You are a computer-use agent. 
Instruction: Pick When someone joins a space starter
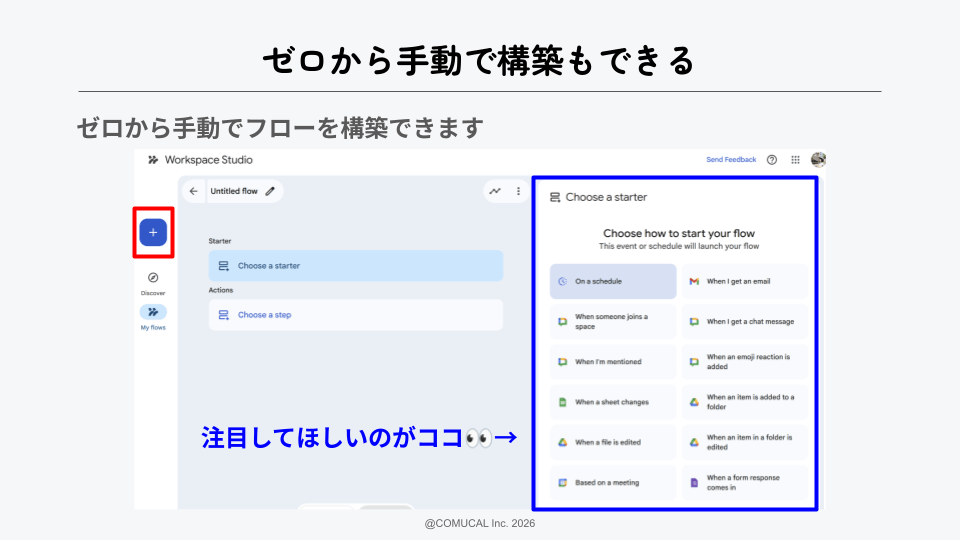(x=613, y=322)
